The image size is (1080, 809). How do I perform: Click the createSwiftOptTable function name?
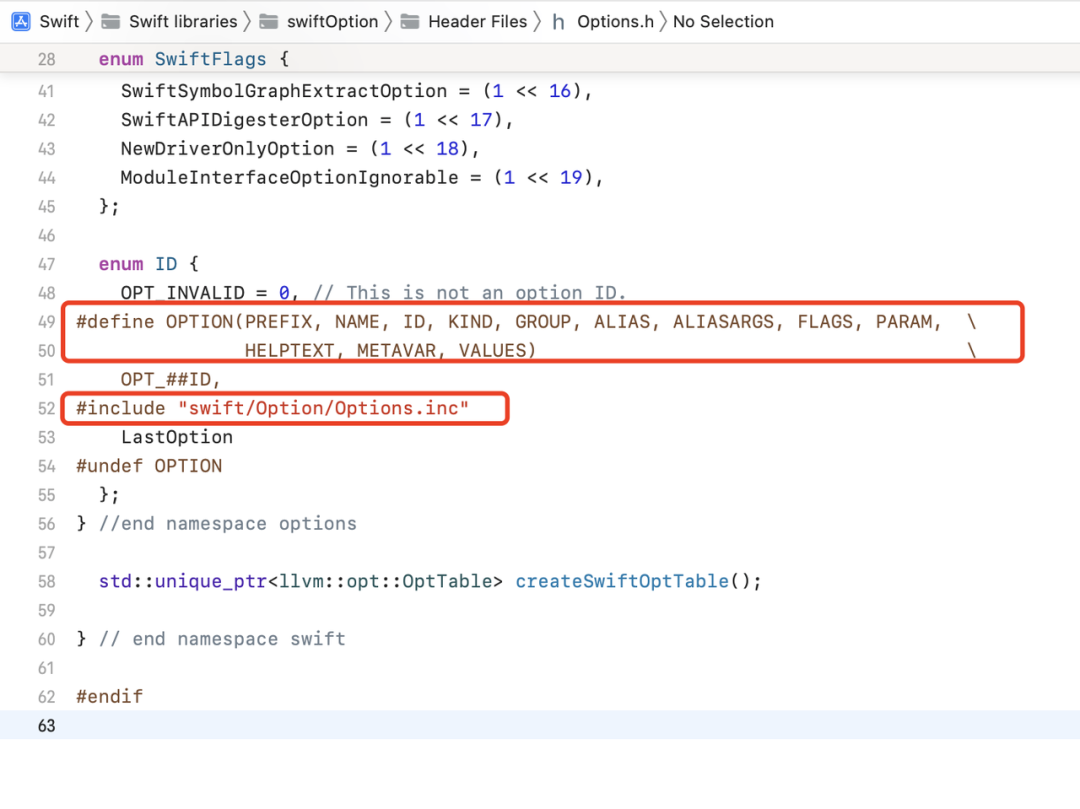[x=621, y=581]
